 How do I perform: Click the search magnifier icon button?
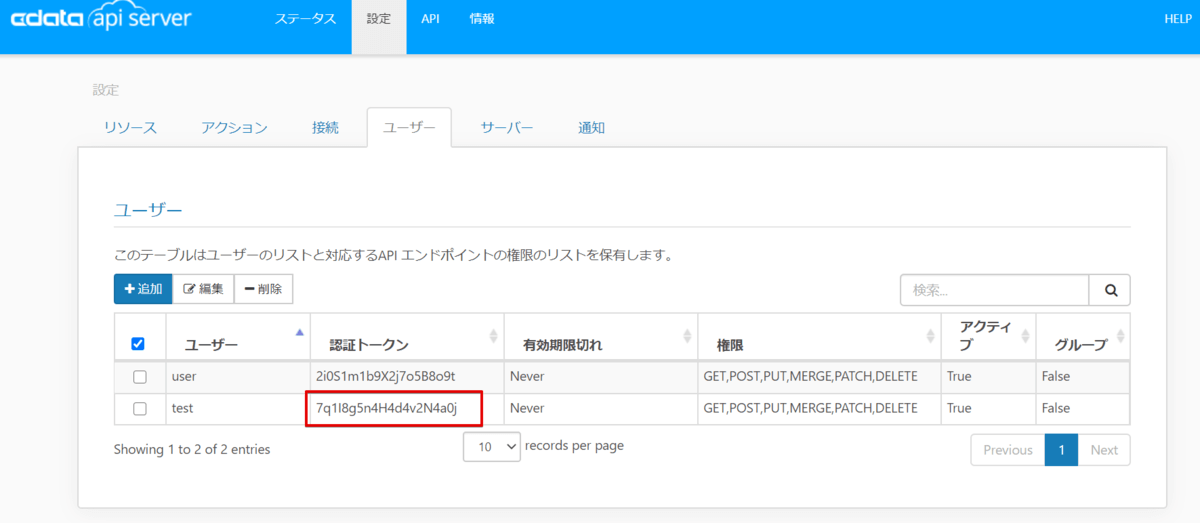pos(1110,290)
